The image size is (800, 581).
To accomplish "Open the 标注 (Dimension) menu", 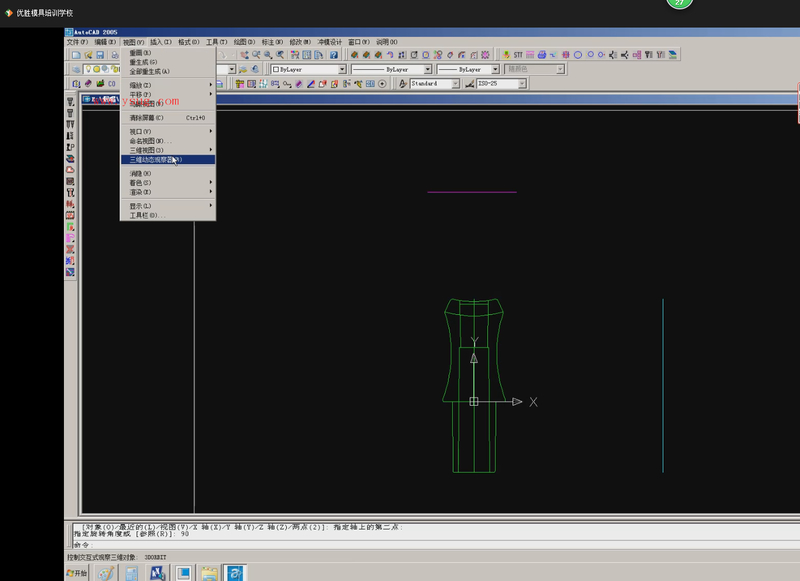I will click(x=272, y=42).
